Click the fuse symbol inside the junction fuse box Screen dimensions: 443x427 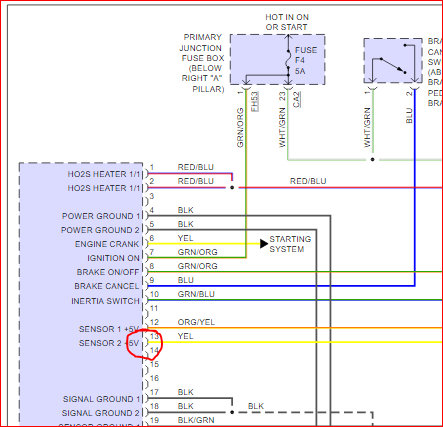pos(288,59)
